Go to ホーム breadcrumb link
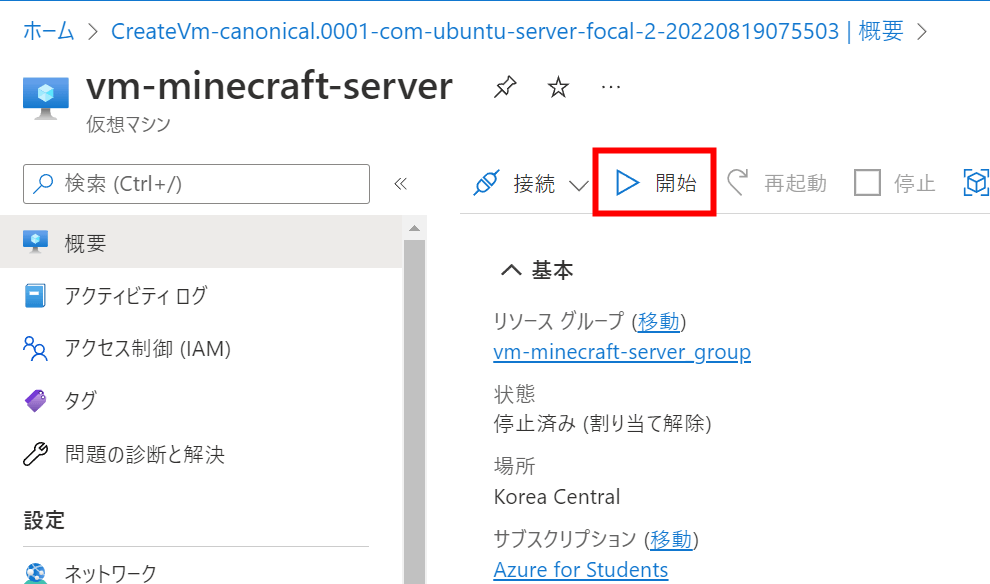 click(49, 31)
